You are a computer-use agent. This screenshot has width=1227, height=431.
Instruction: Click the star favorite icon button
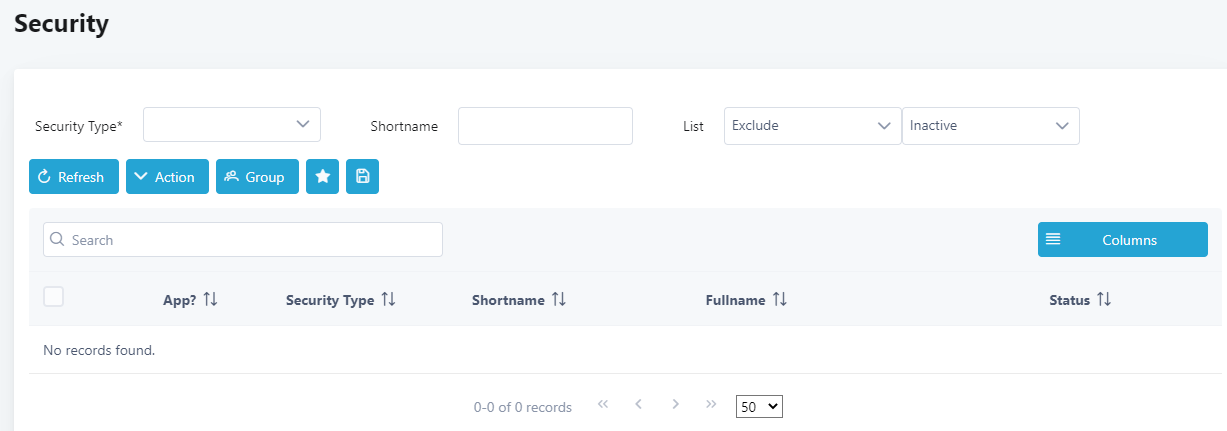point(322,177)
